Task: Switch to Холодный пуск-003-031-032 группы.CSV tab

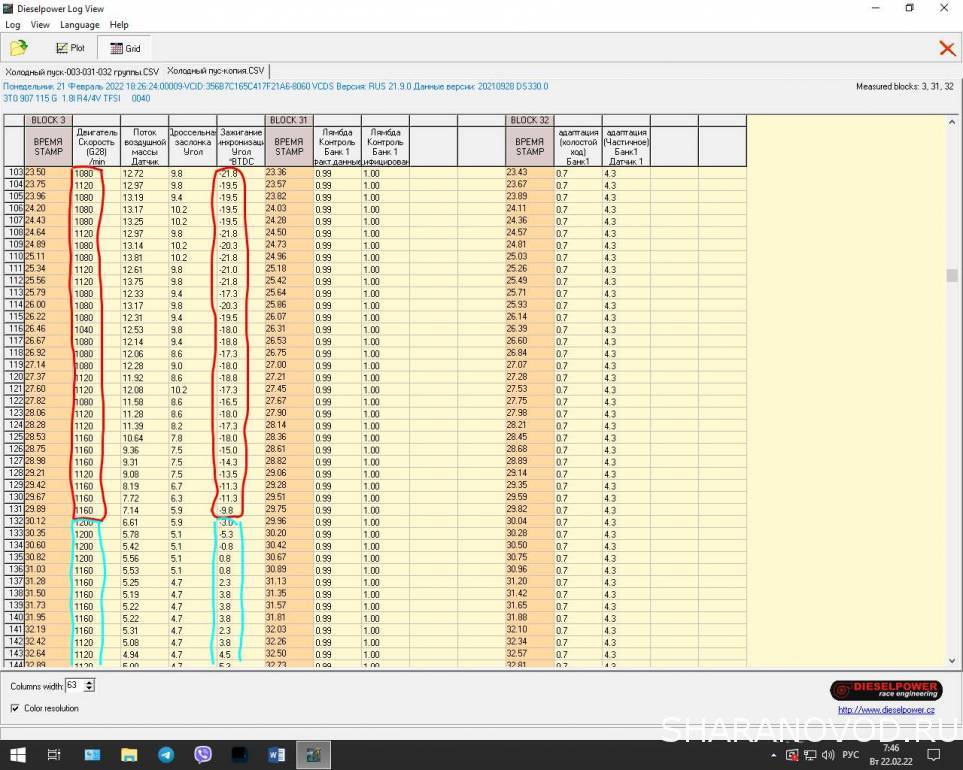Action: click(82, 72)
